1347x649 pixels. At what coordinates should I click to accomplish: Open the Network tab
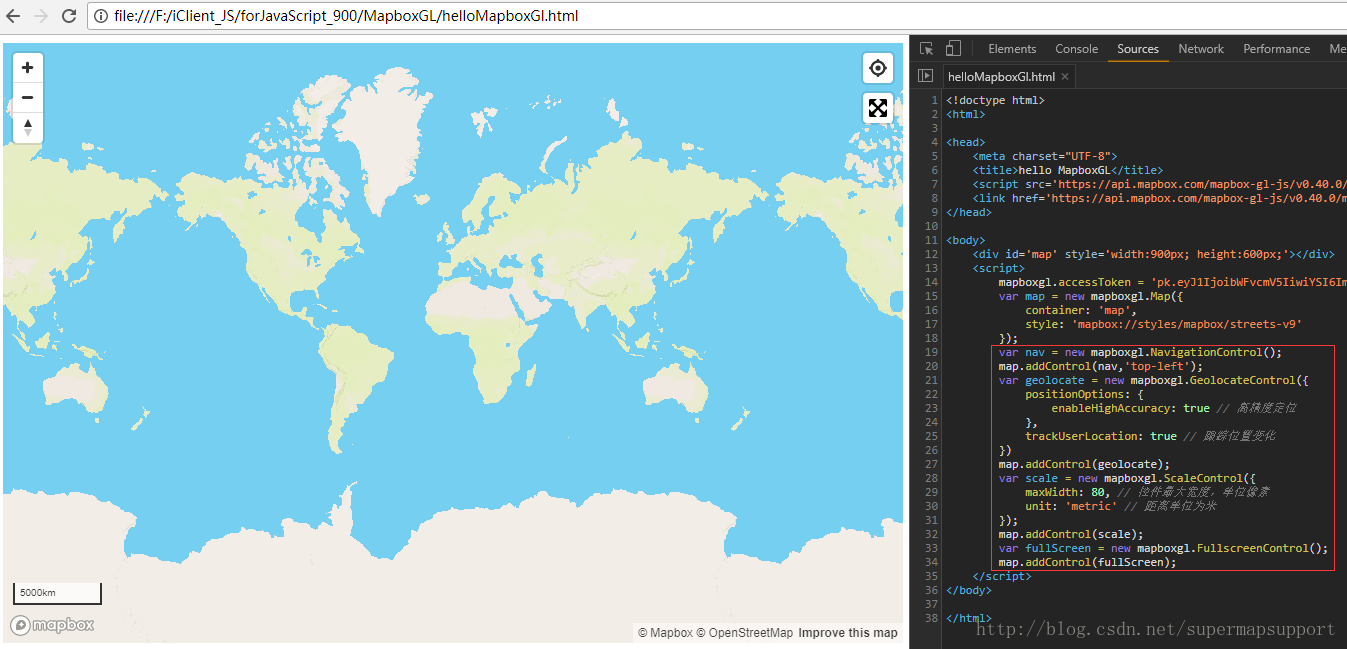click(x=1201, y=49)
